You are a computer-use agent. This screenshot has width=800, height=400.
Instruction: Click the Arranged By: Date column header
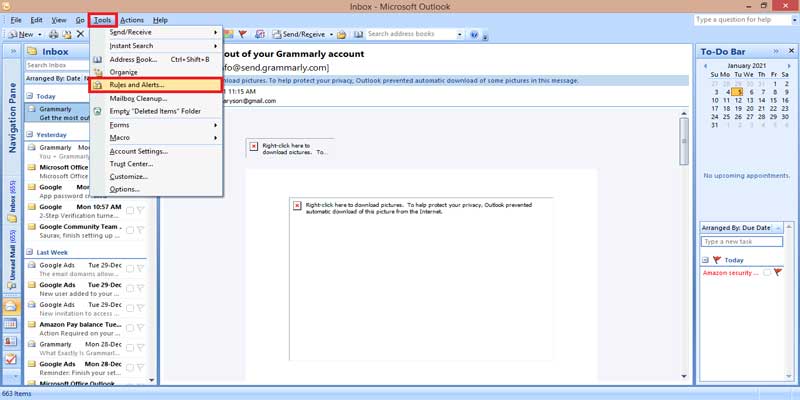pos(54,78)
